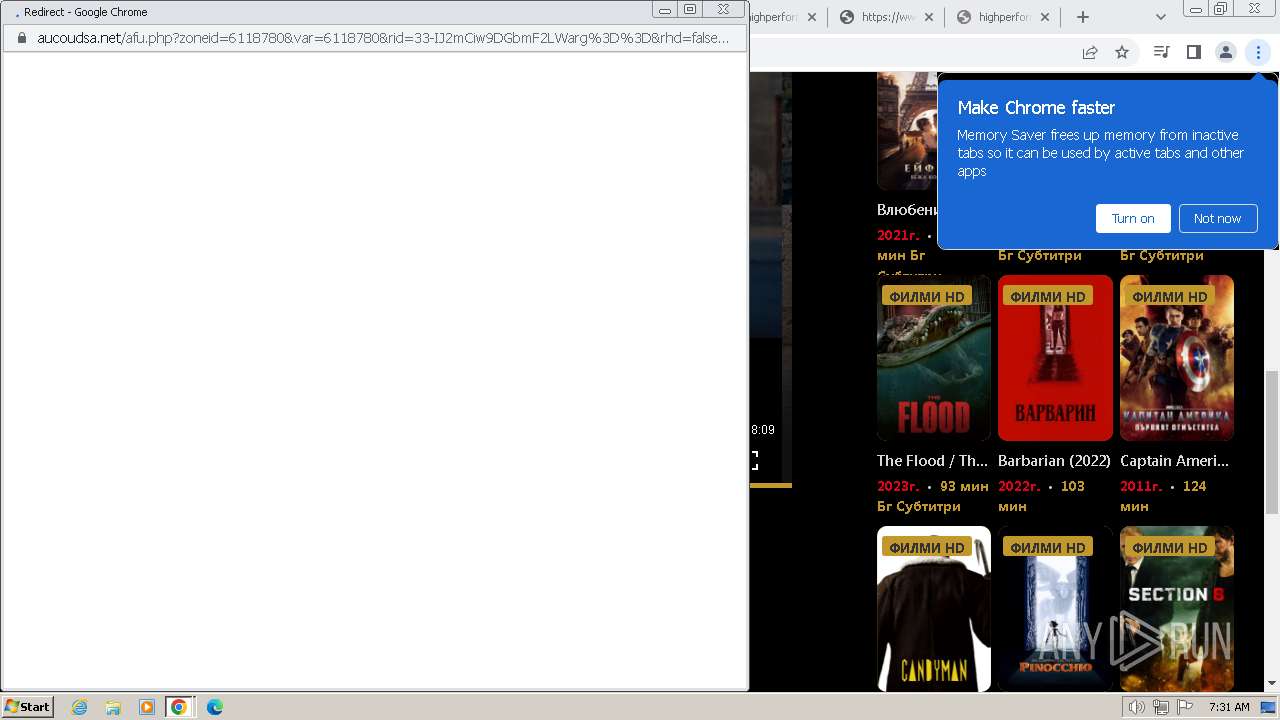1280x720 pixels.
Task: Open the Chrome three-dot menu
Action: [x=1258, y=52]
